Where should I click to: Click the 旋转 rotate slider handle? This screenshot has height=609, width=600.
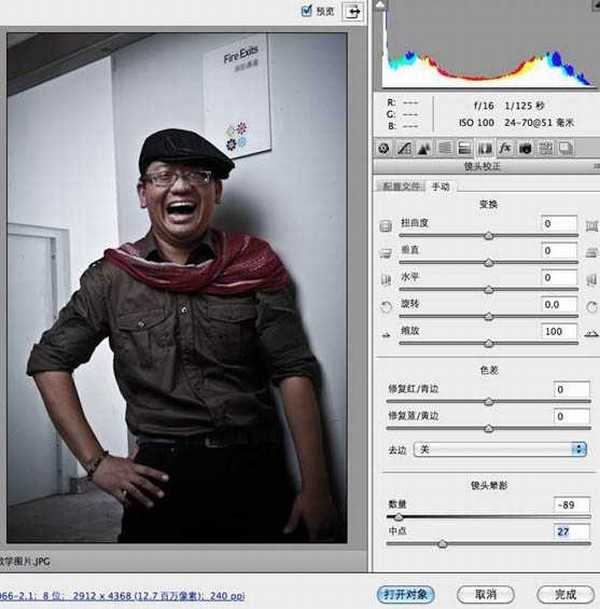click(x=489, y=317)
